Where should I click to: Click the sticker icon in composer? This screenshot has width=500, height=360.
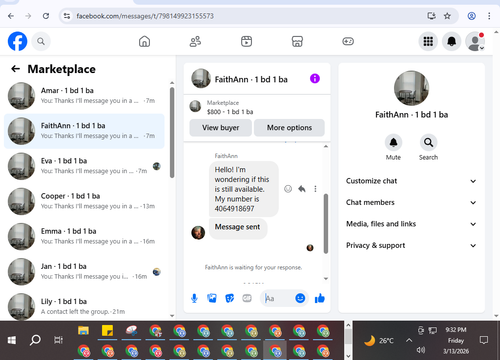tap(230, 298)
